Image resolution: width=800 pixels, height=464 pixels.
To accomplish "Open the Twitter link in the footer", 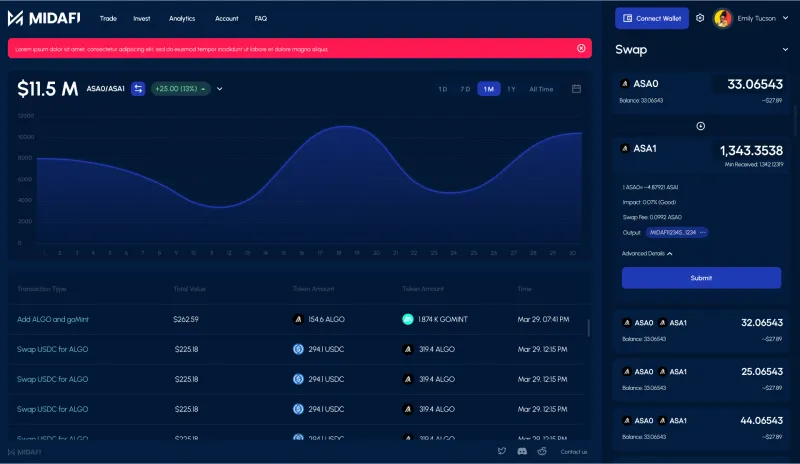I will 502,452.
